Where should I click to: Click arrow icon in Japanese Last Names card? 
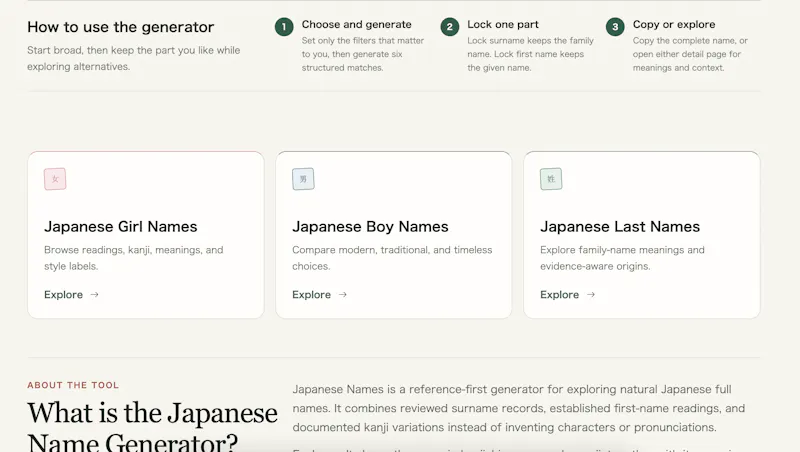pyautogui.click(x=591, y=294)
